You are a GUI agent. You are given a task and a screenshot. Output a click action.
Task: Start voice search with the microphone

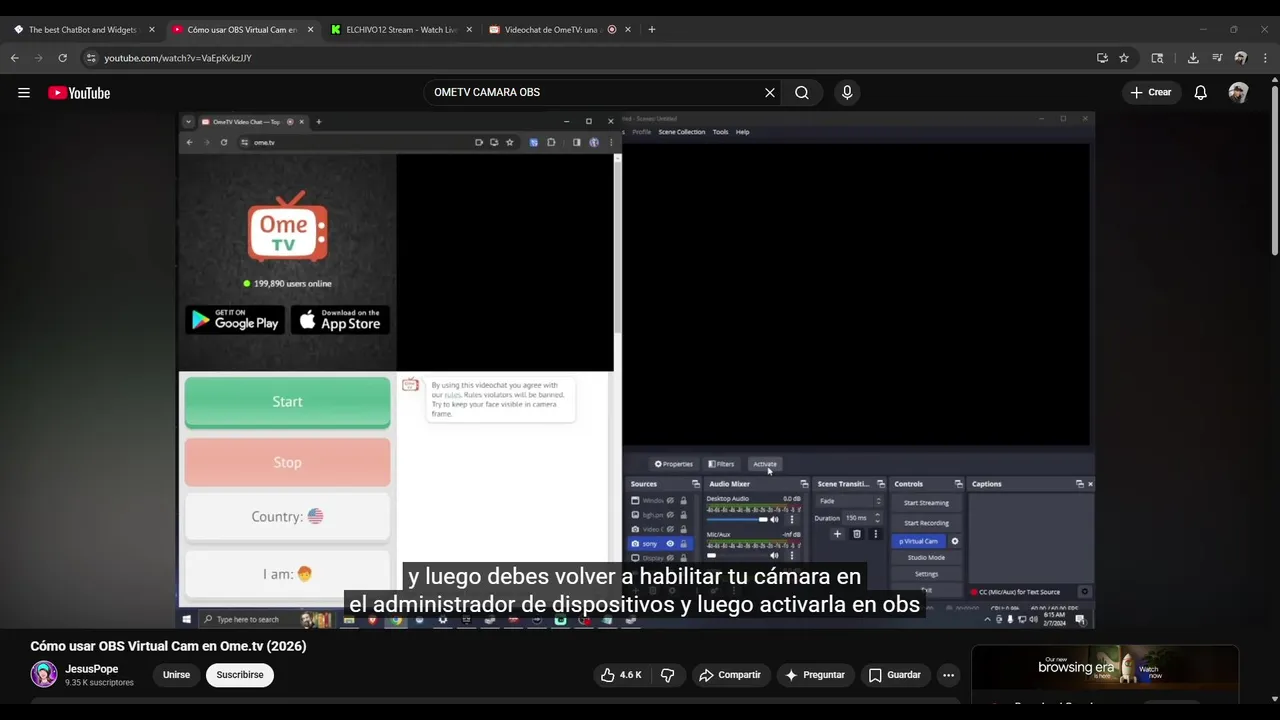[x=847, y=93]
